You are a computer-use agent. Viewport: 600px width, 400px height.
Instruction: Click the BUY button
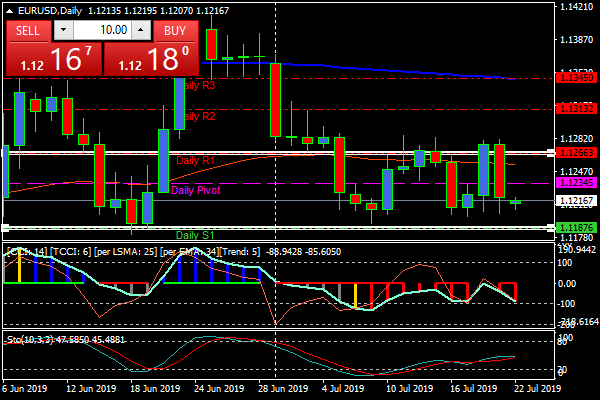[x=176, y=31]
